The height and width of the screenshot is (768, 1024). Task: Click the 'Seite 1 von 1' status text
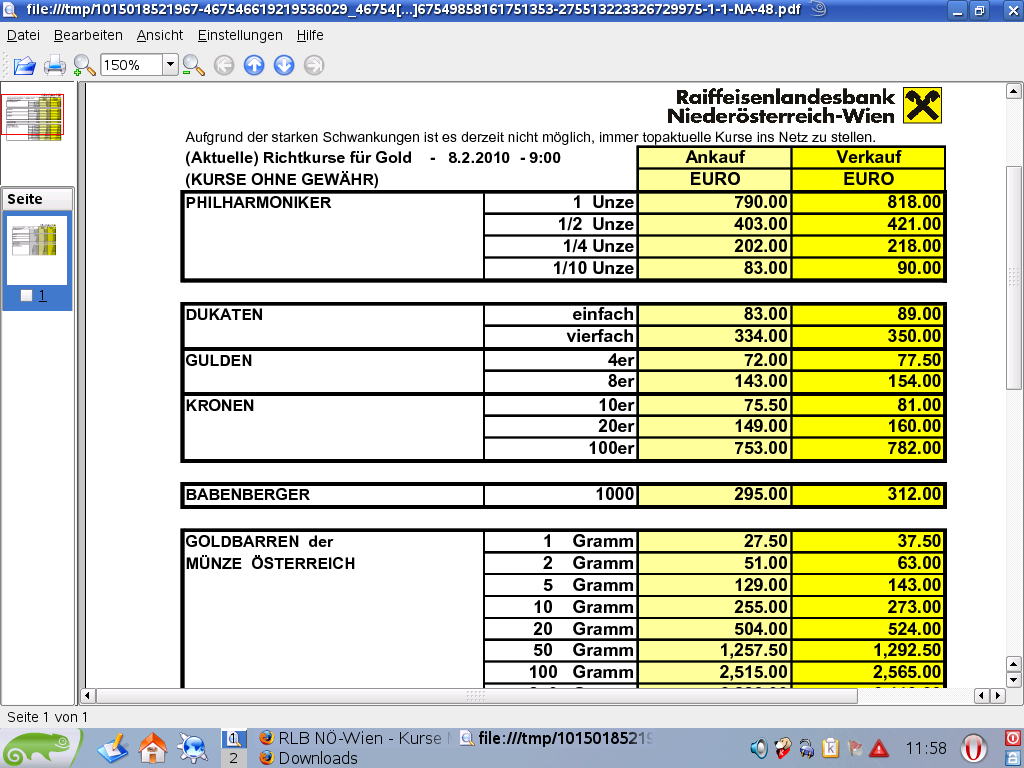[x=47, y=717]
